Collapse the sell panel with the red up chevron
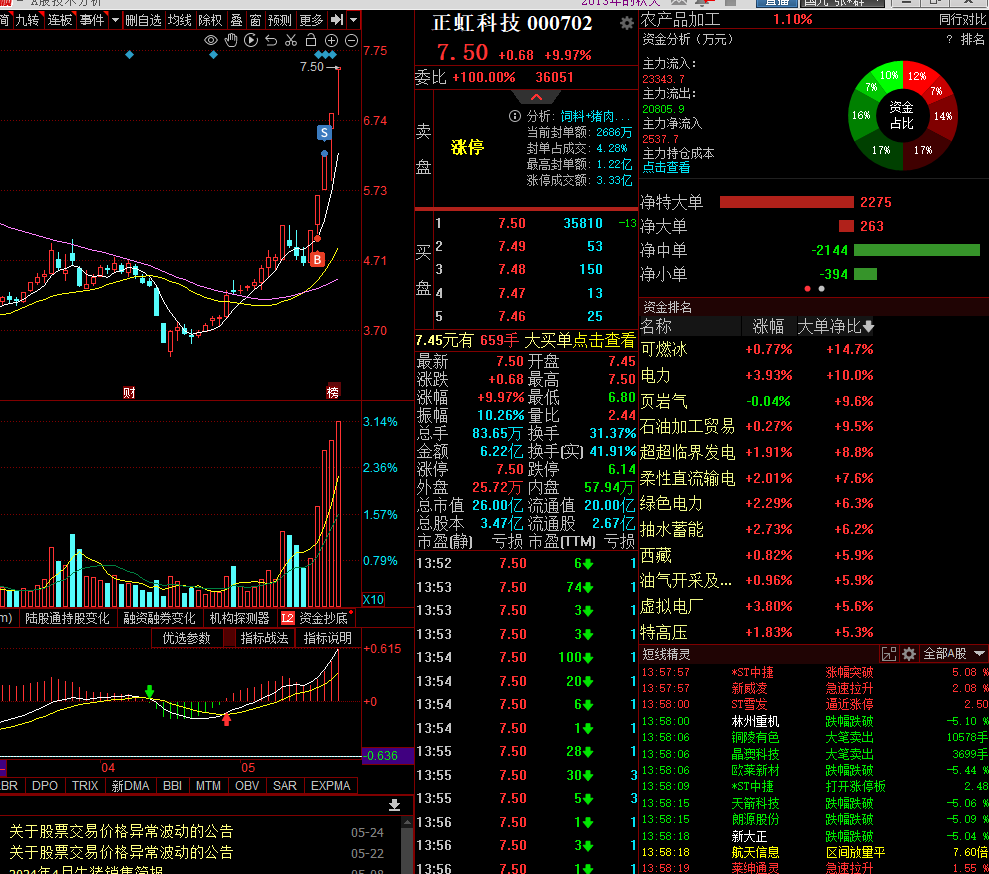 click(x=536, y=97)
